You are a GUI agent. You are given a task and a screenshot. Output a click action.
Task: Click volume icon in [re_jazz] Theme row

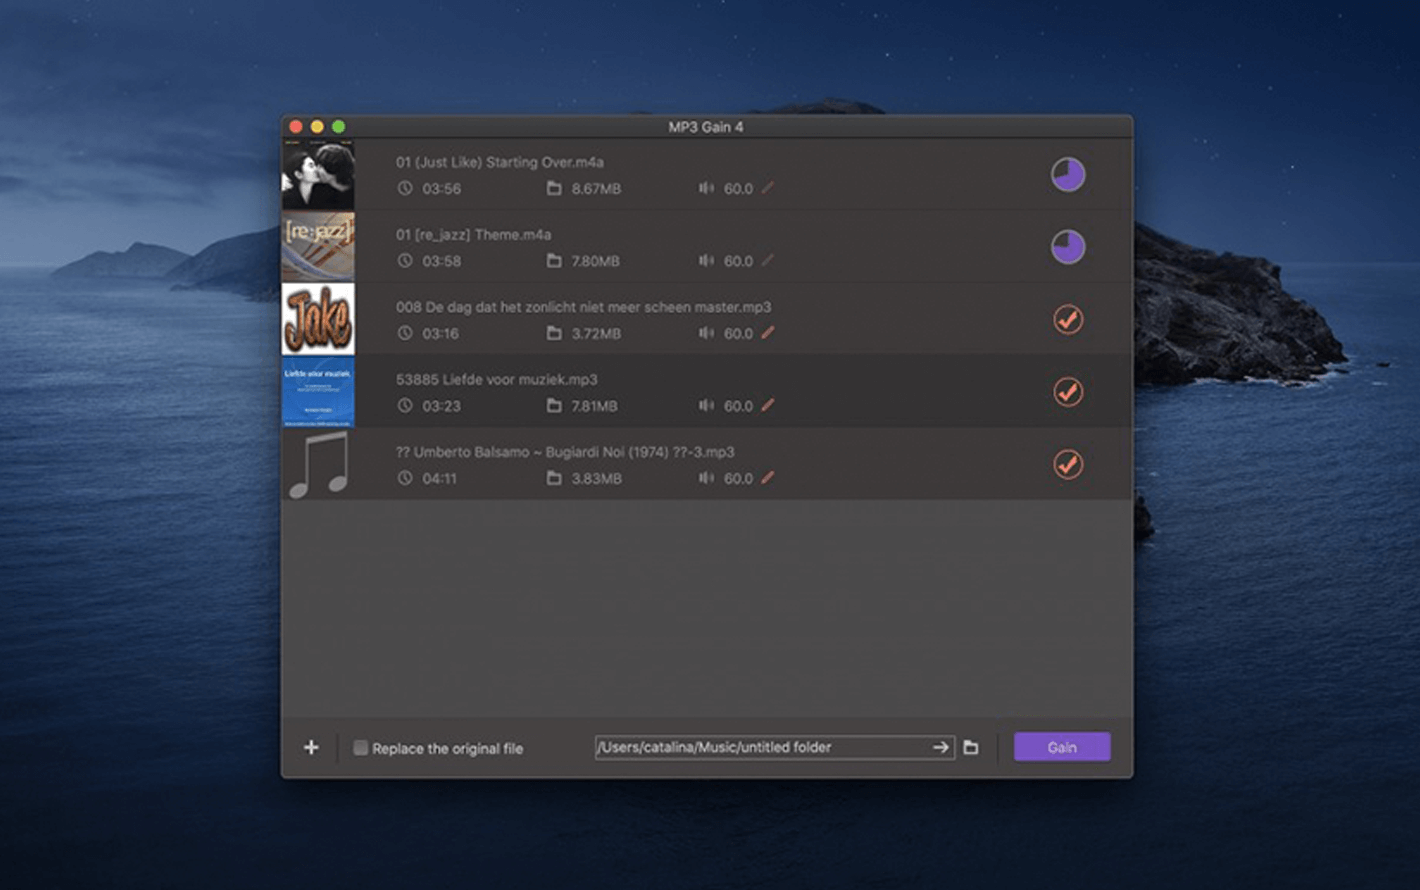coord(706,261)
